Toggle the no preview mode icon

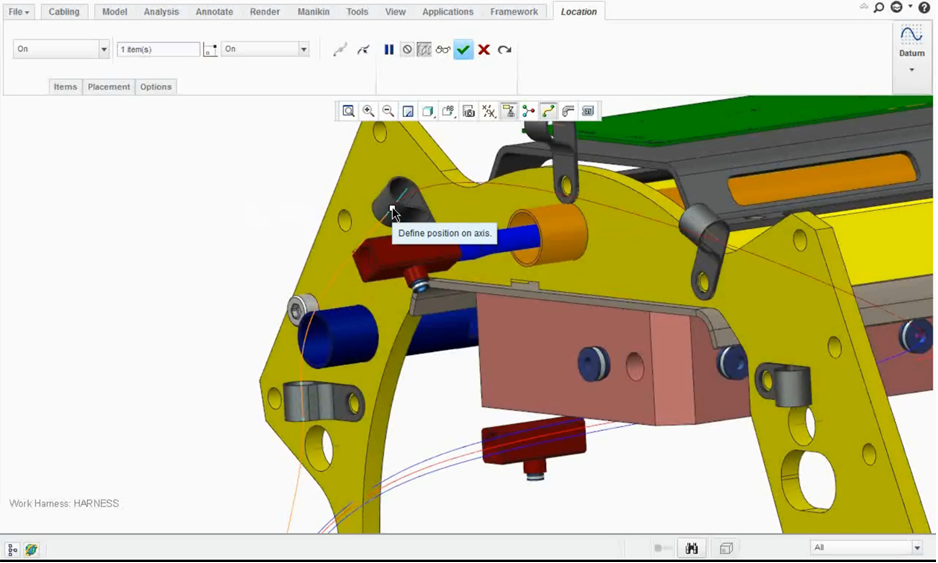[x=407, y=50]
